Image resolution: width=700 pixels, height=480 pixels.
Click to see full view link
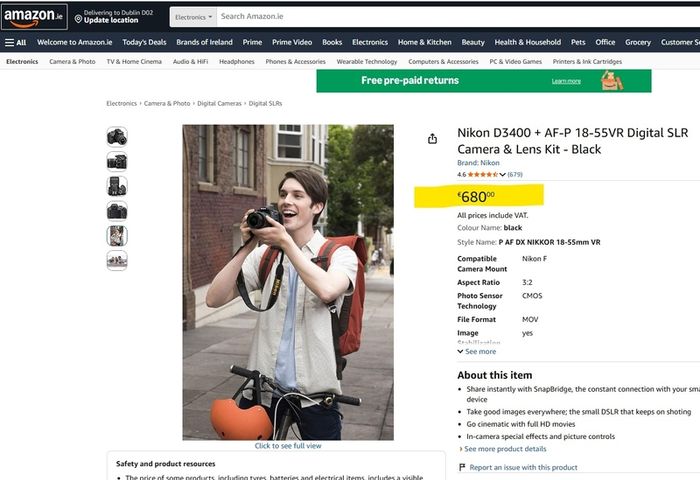(288, 446)
